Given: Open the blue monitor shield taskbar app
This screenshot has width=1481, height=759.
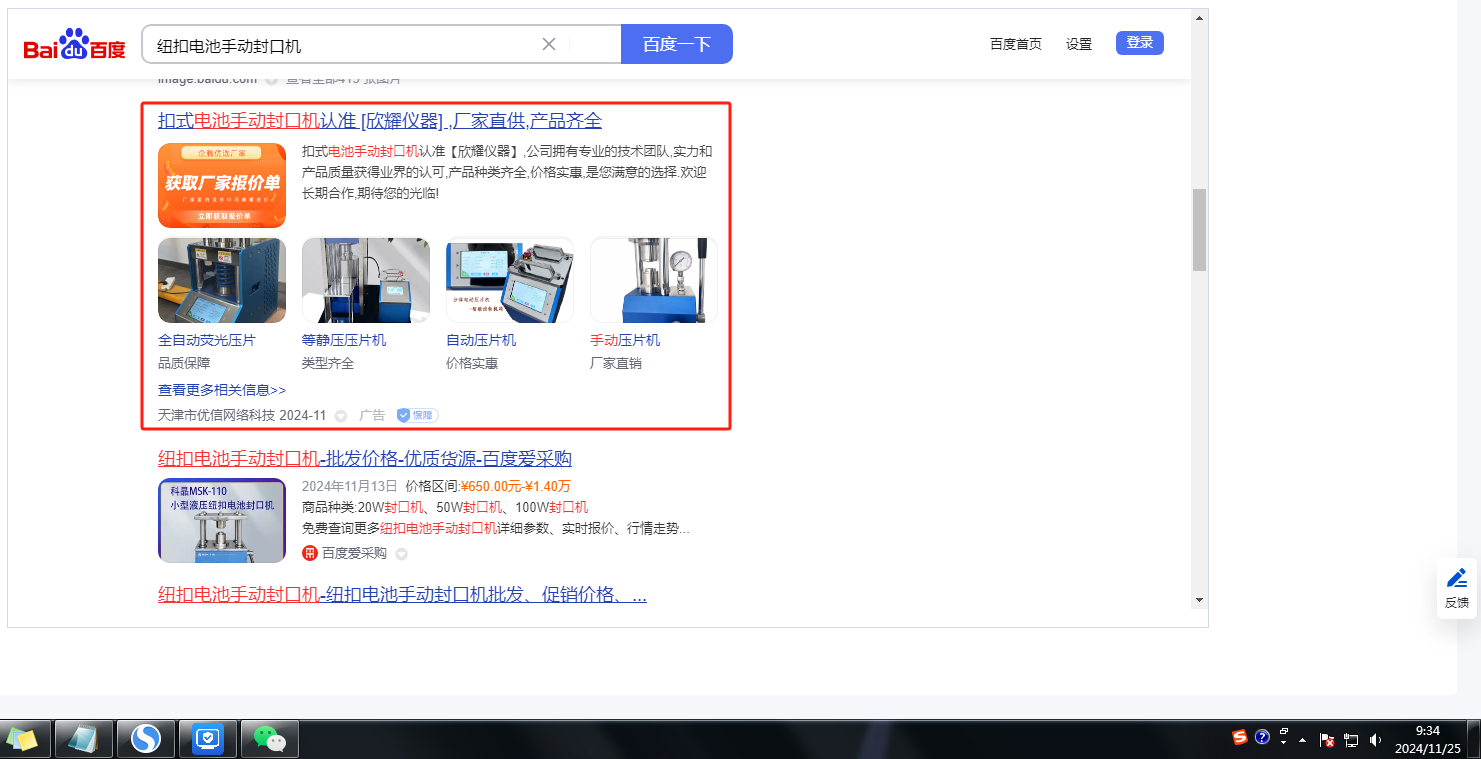Looking at the screenshot, I should click(207, 739).
